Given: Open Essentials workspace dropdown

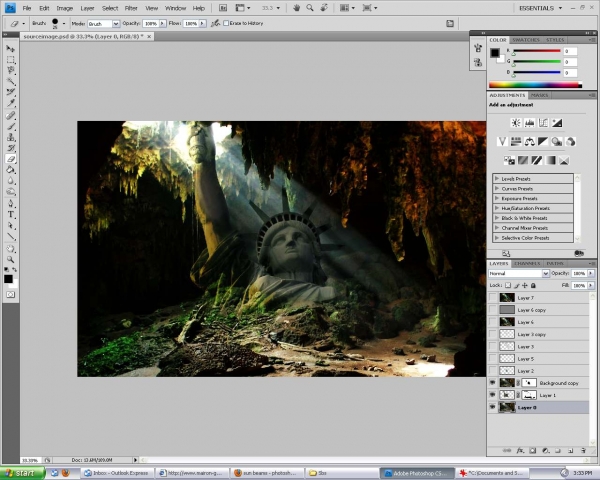Looking at the screenshot, I should click(x=540, y=8).
